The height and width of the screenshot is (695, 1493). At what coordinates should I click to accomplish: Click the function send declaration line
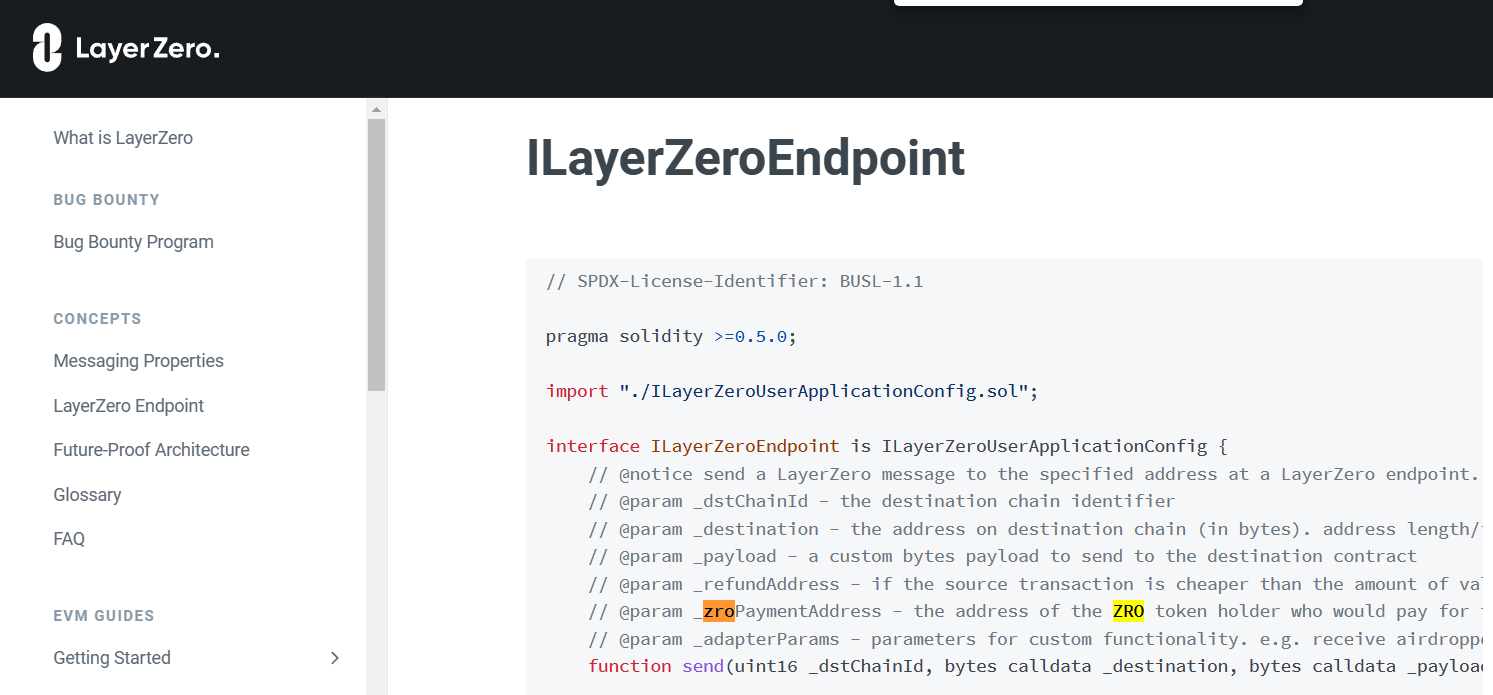(x=1000, y=666)
